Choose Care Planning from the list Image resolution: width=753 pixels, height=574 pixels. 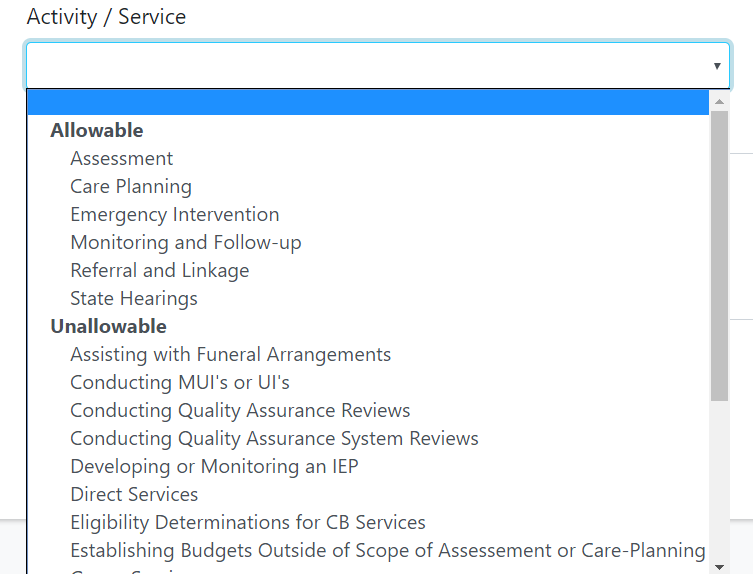coord(131,186)
